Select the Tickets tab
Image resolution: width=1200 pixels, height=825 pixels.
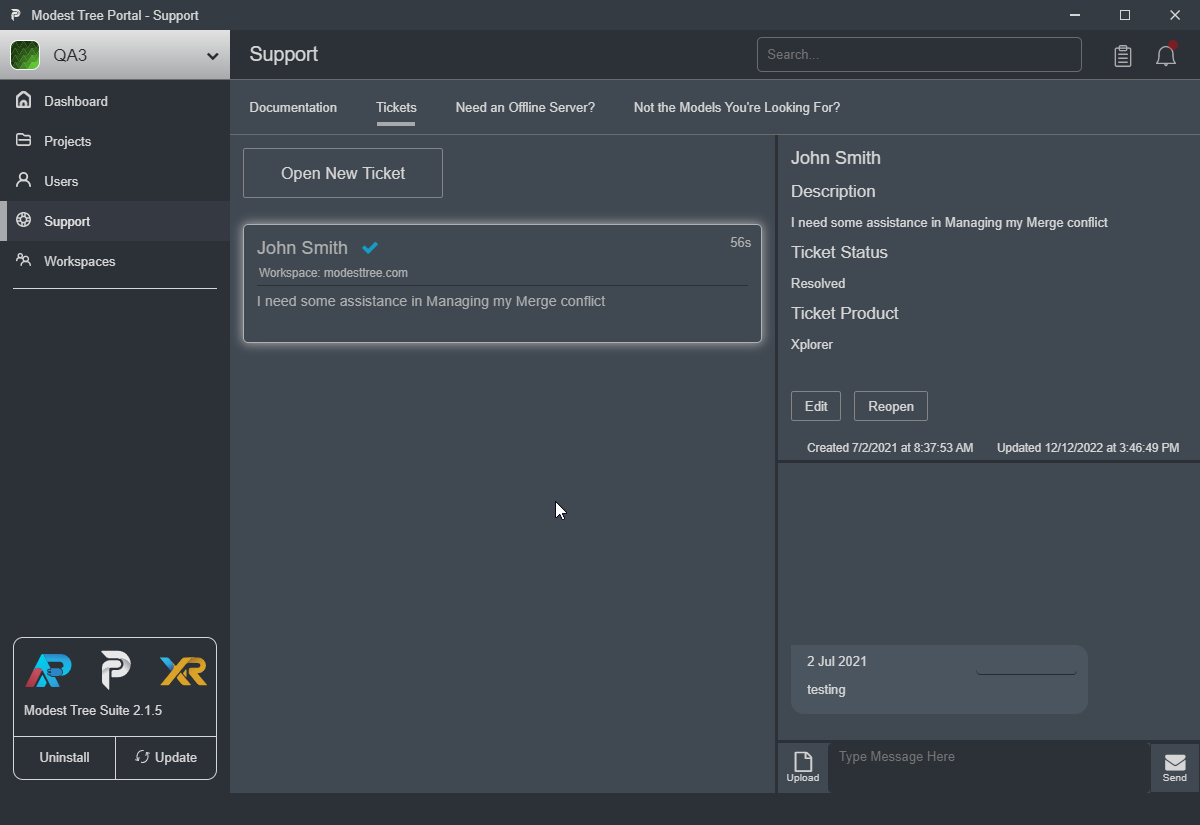396,107
